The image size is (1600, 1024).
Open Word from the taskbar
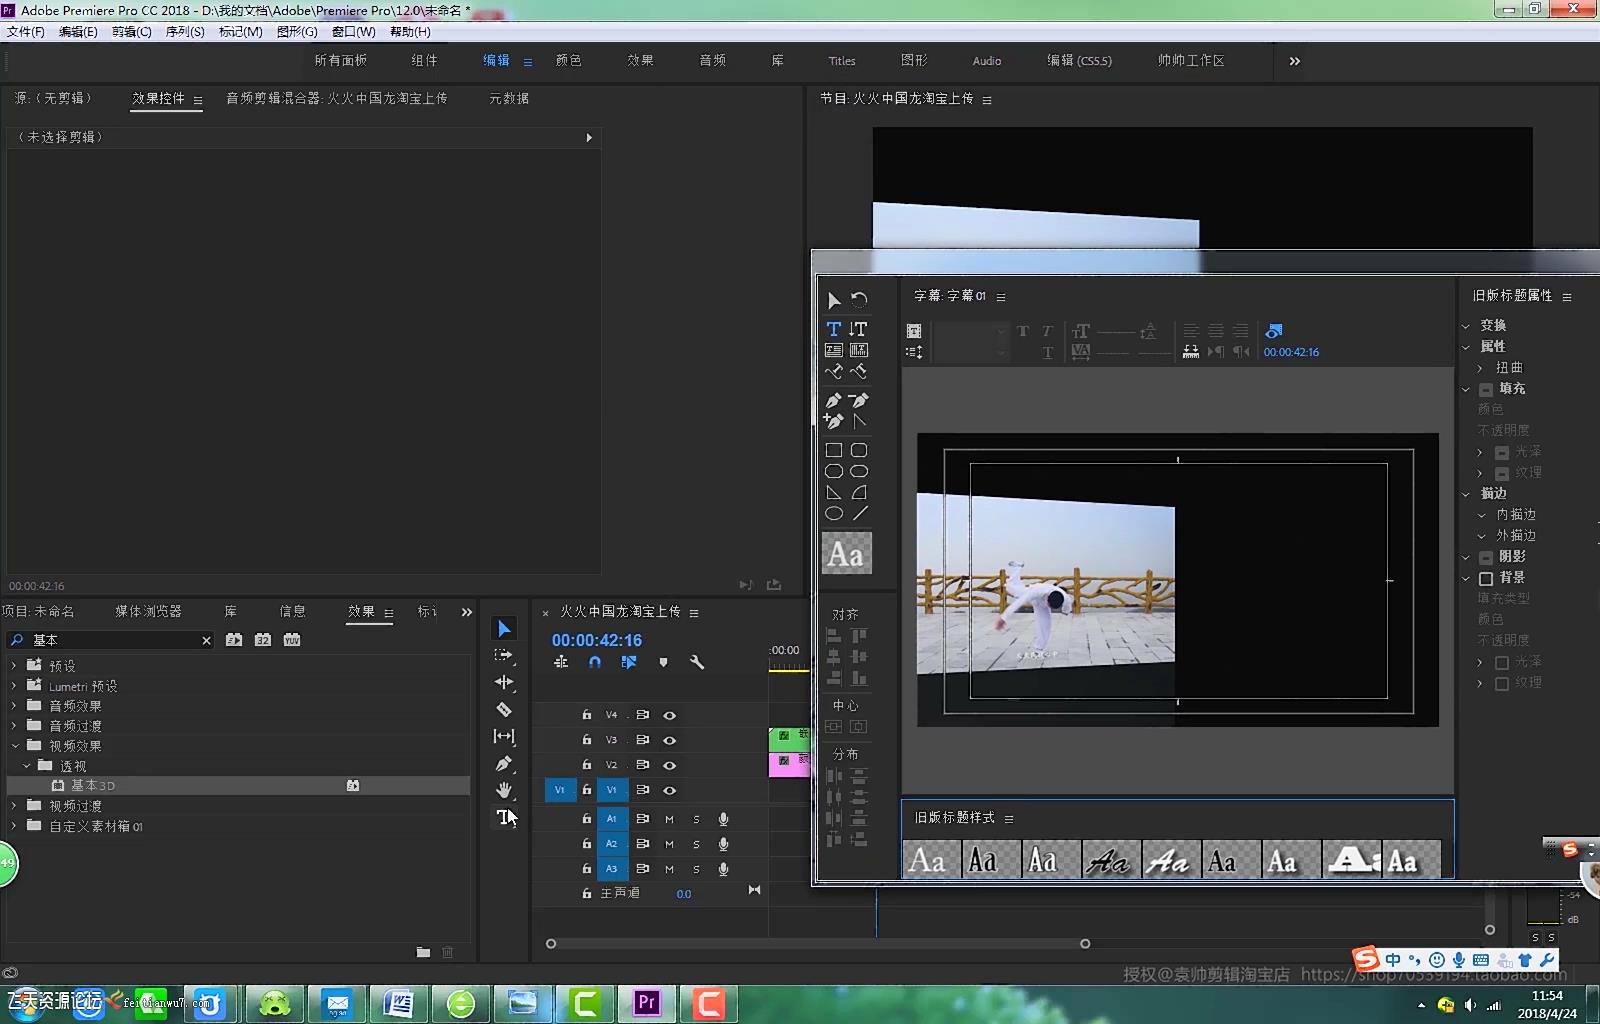pyautogui.click(x=398, y=1003)
